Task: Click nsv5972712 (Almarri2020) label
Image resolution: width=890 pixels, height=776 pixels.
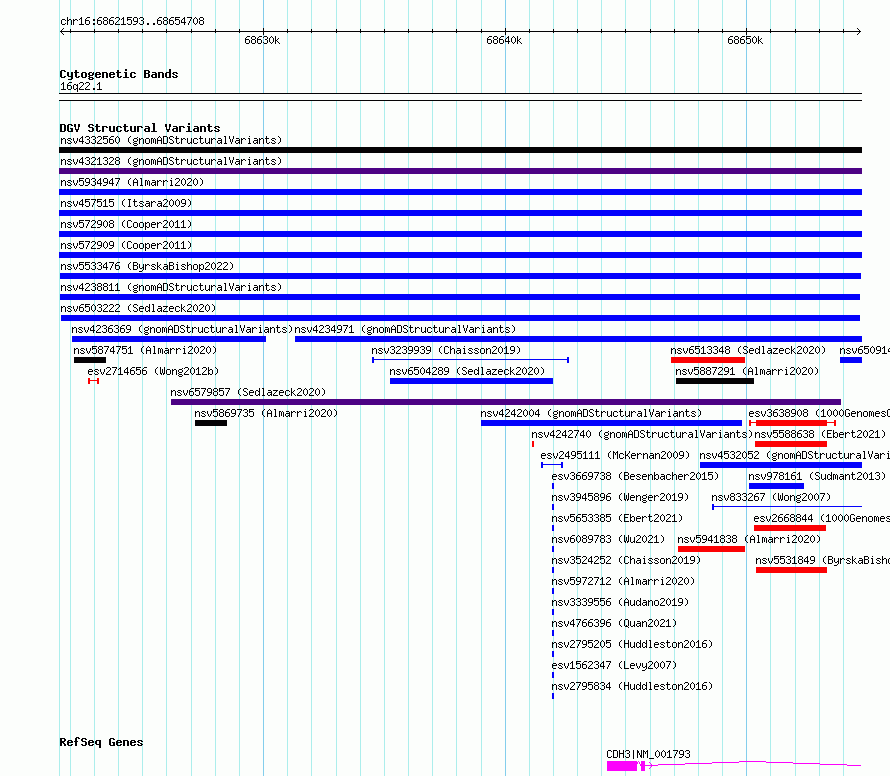Action: (x=623, y=581)
